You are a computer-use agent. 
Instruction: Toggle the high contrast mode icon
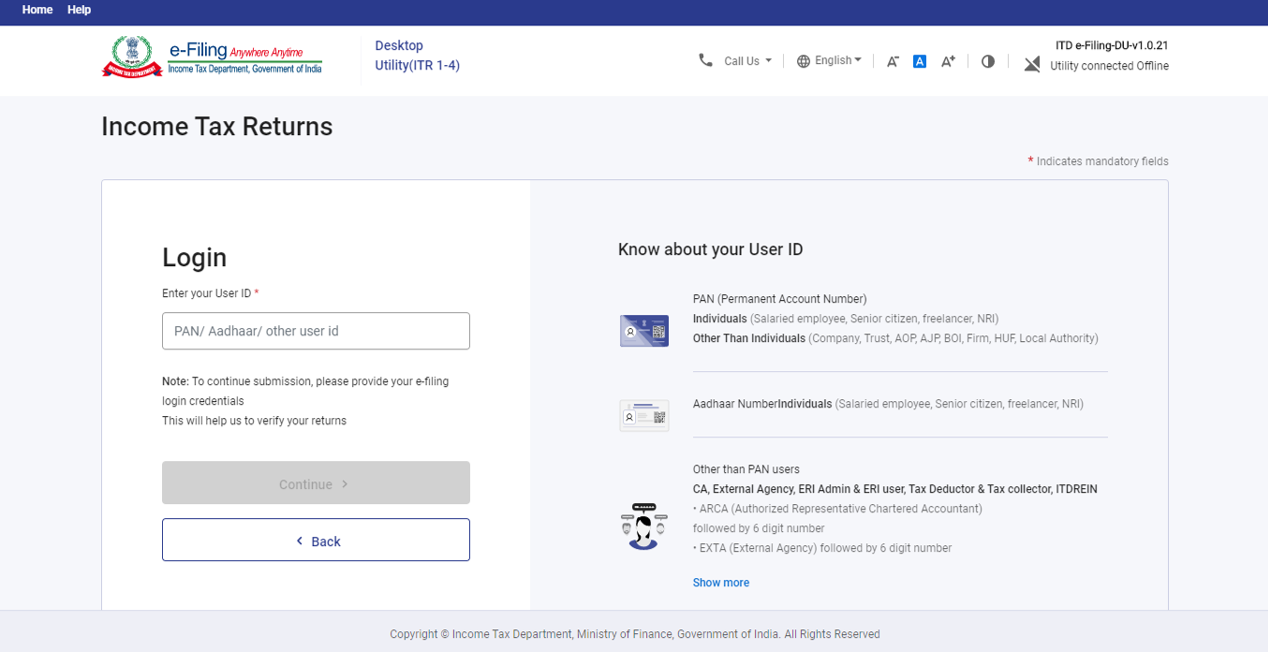point(988,61)
